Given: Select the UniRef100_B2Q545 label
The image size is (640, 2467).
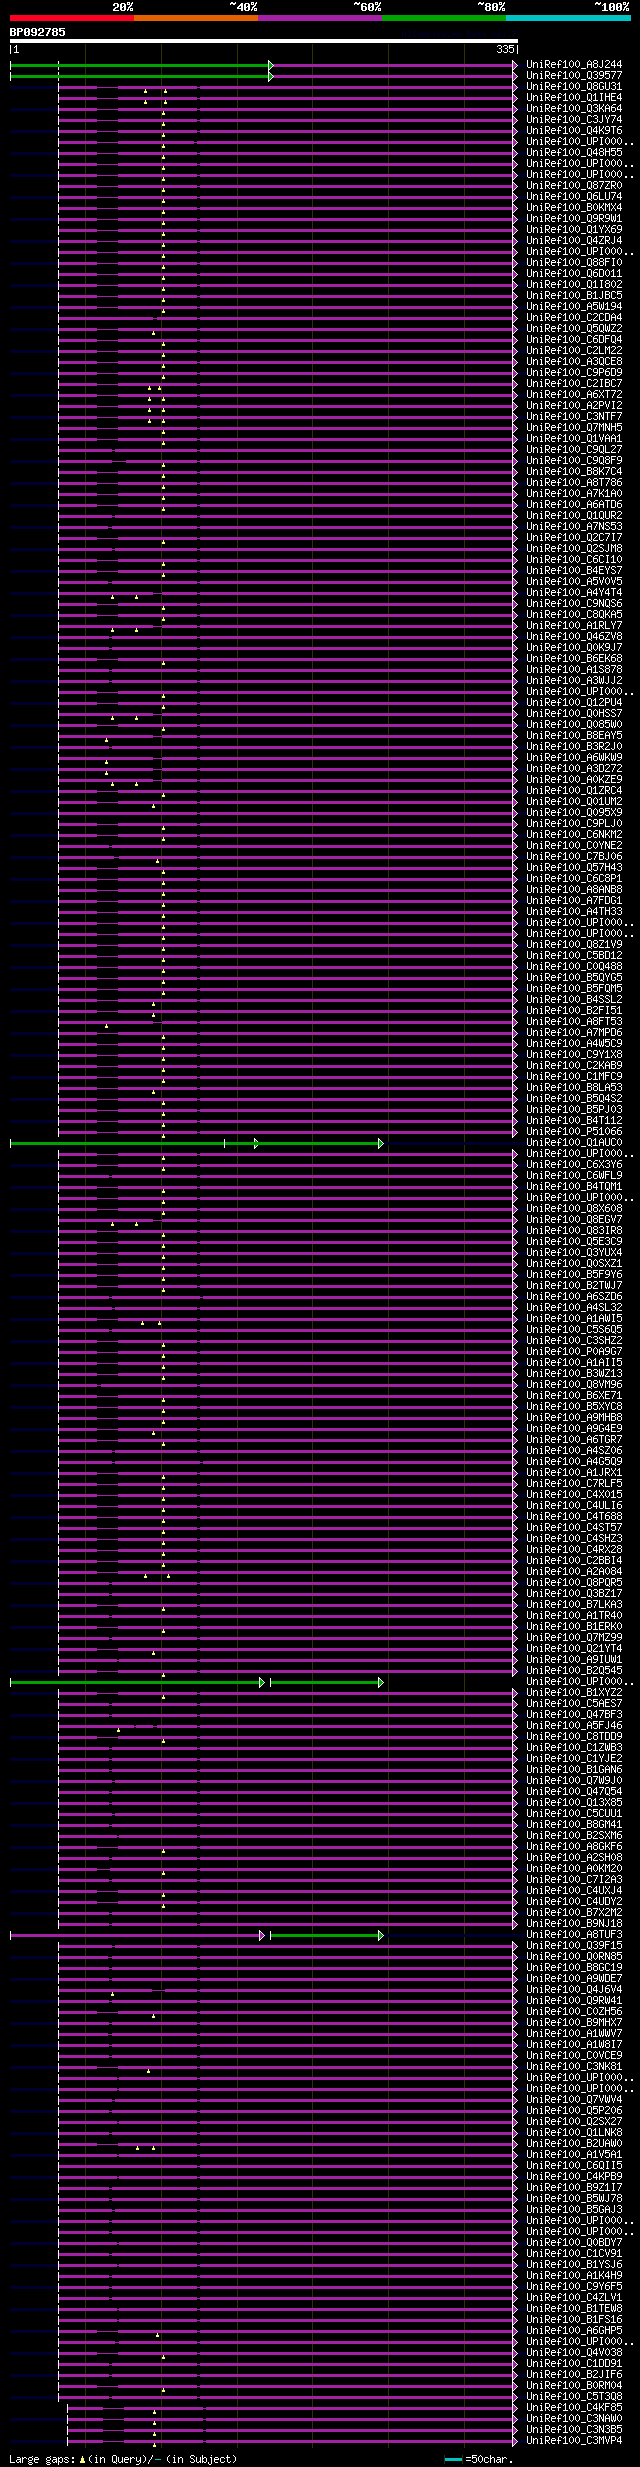Looking at the screenshot, I should (574, 1671).
